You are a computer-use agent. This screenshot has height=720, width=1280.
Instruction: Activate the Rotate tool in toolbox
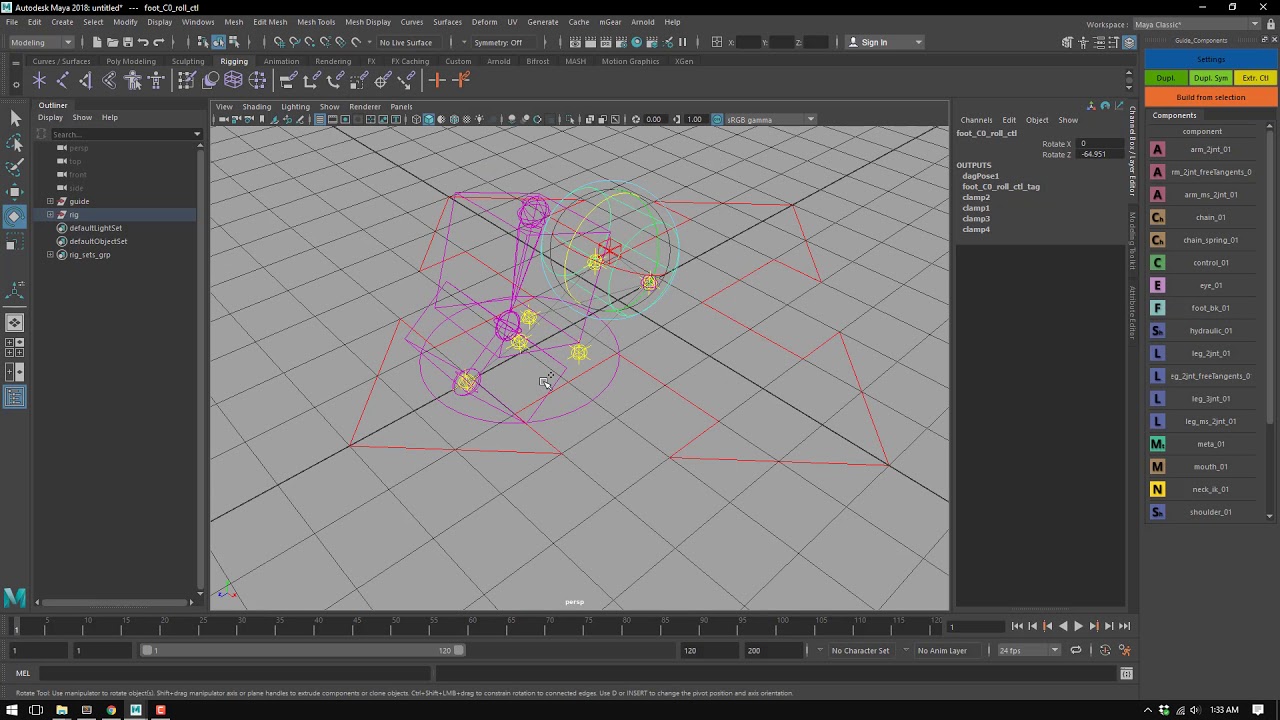click(x=15, y=216)
